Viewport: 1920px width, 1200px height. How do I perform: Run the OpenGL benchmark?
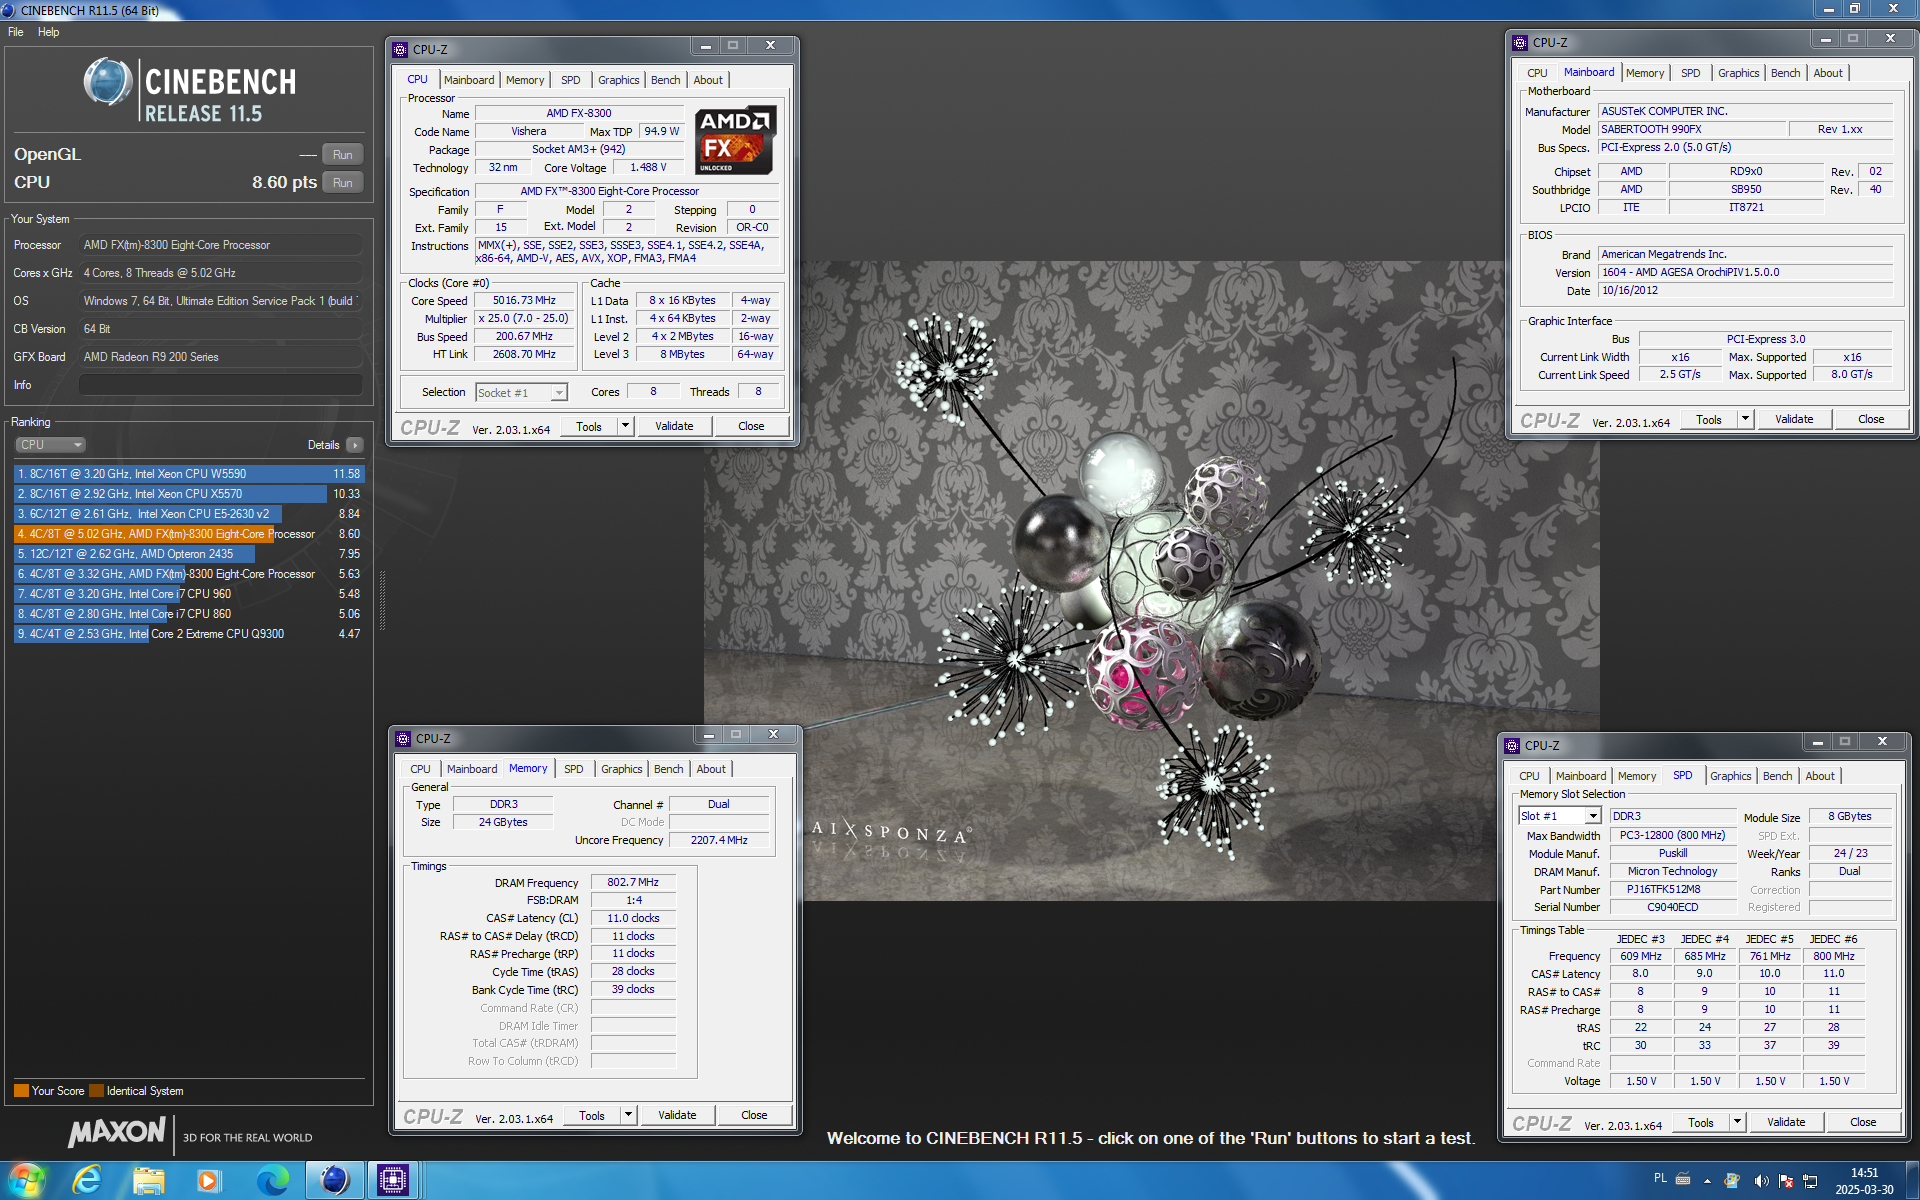click(x=343, y=155)
